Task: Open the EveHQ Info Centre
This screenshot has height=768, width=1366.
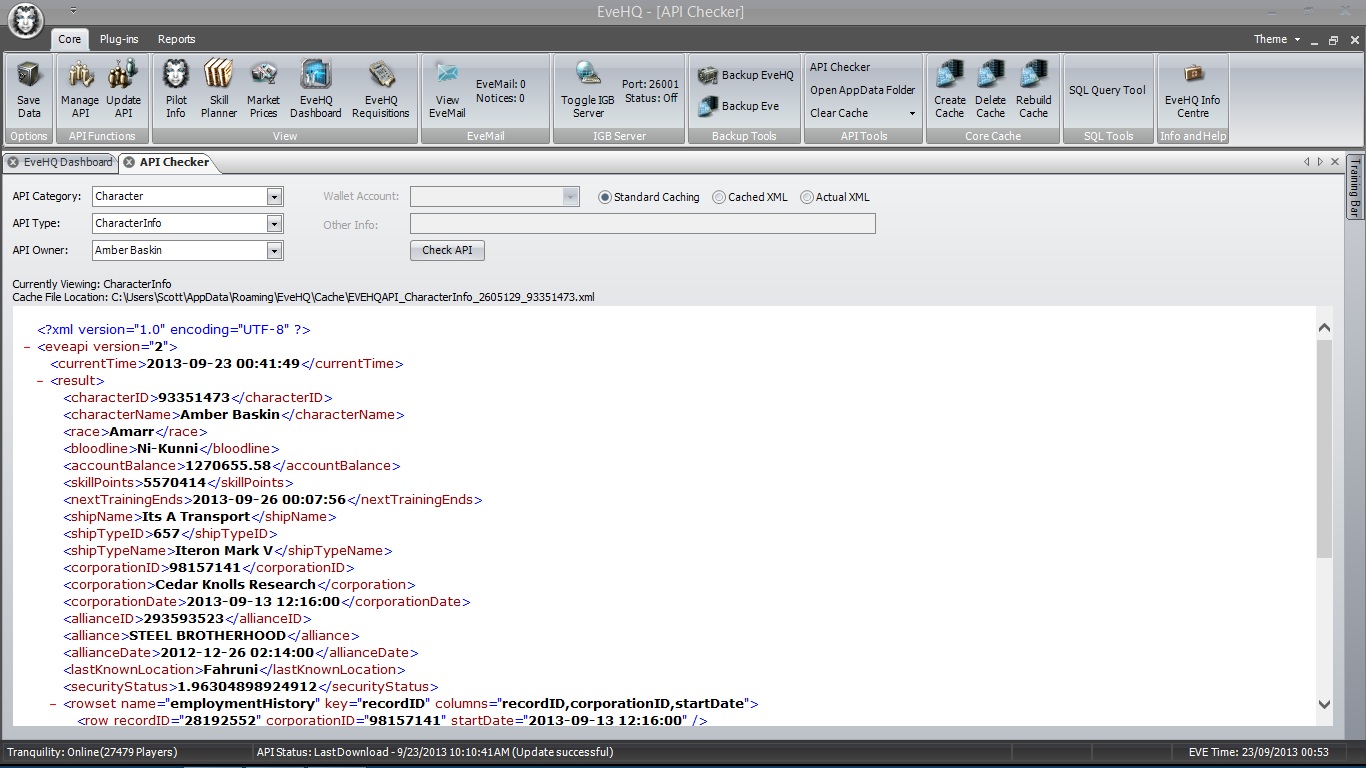Action: [1193, 90]
